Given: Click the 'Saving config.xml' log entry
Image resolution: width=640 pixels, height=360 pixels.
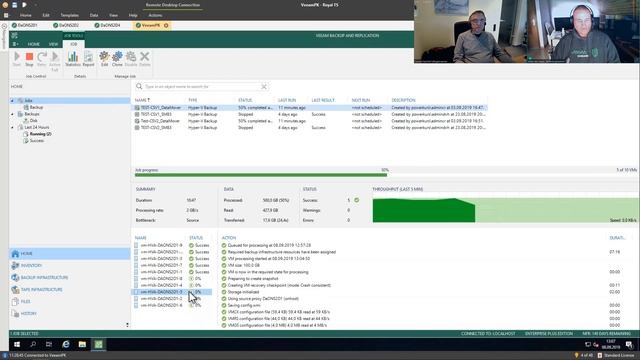Looking at the screenshot, I should pos(244,305).
